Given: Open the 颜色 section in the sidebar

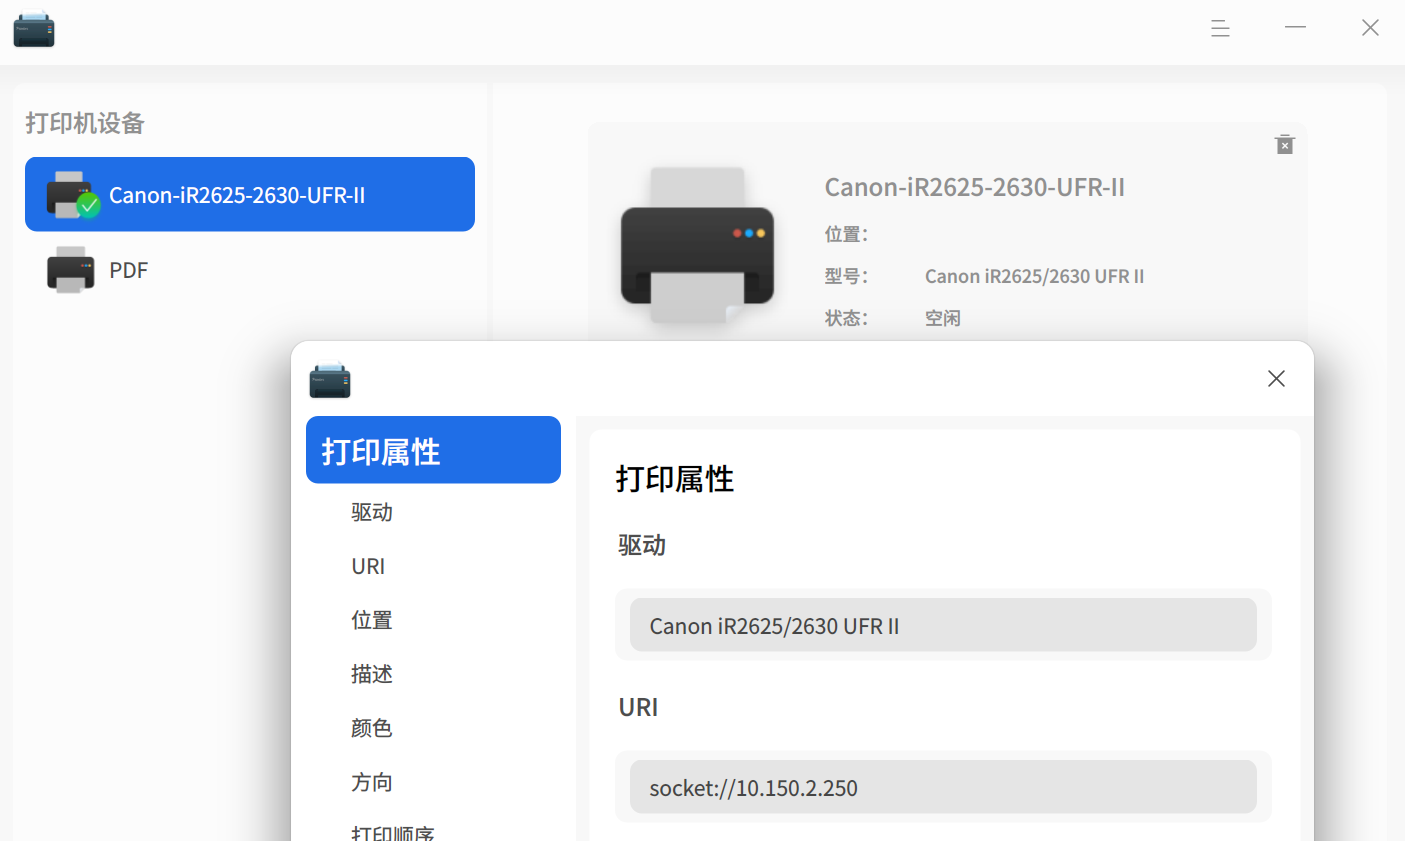Looking at the screenshot, I should [x=372, y=728].
